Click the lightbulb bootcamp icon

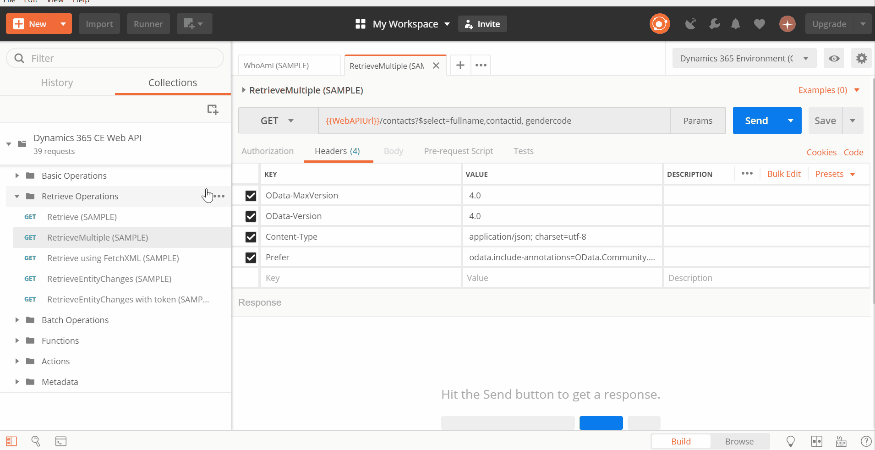(x=791, y=441)
